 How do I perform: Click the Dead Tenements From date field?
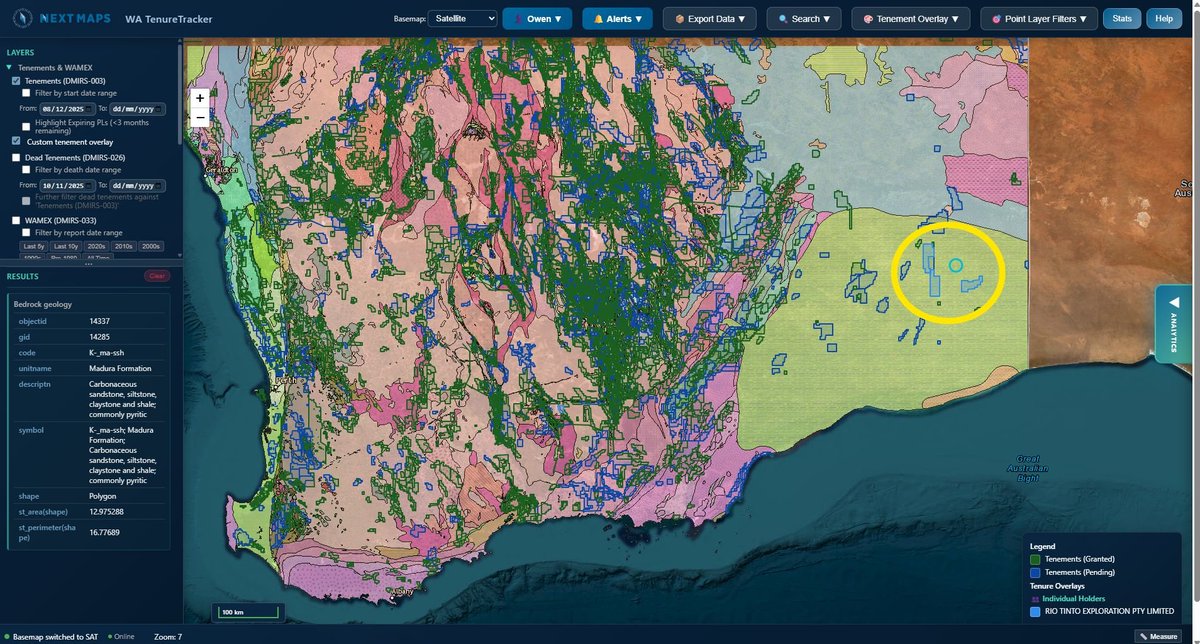(68, 185)
